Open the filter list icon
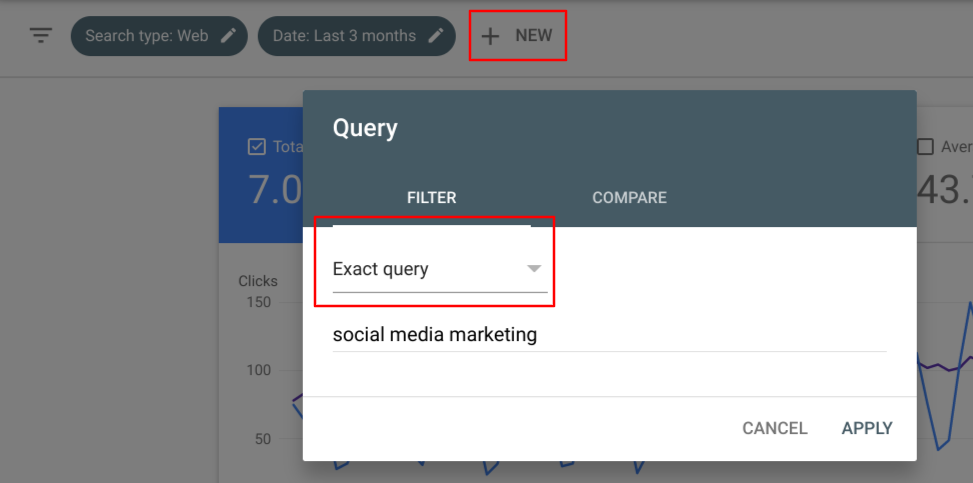973x483 pixels. click(40, 36)
